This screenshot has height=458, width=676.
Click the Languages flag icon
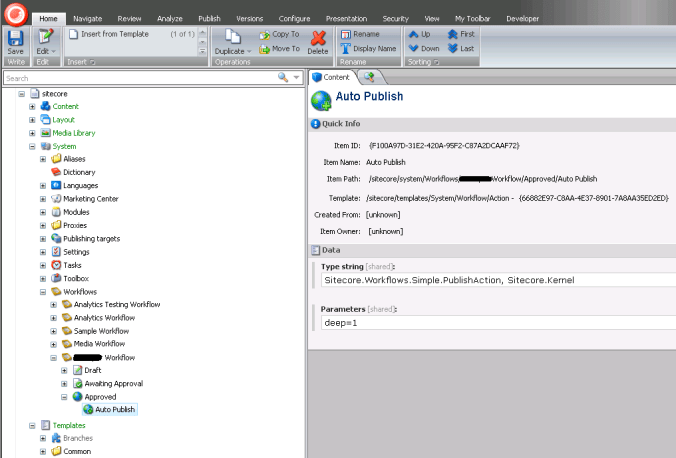(x=56, y=185)
